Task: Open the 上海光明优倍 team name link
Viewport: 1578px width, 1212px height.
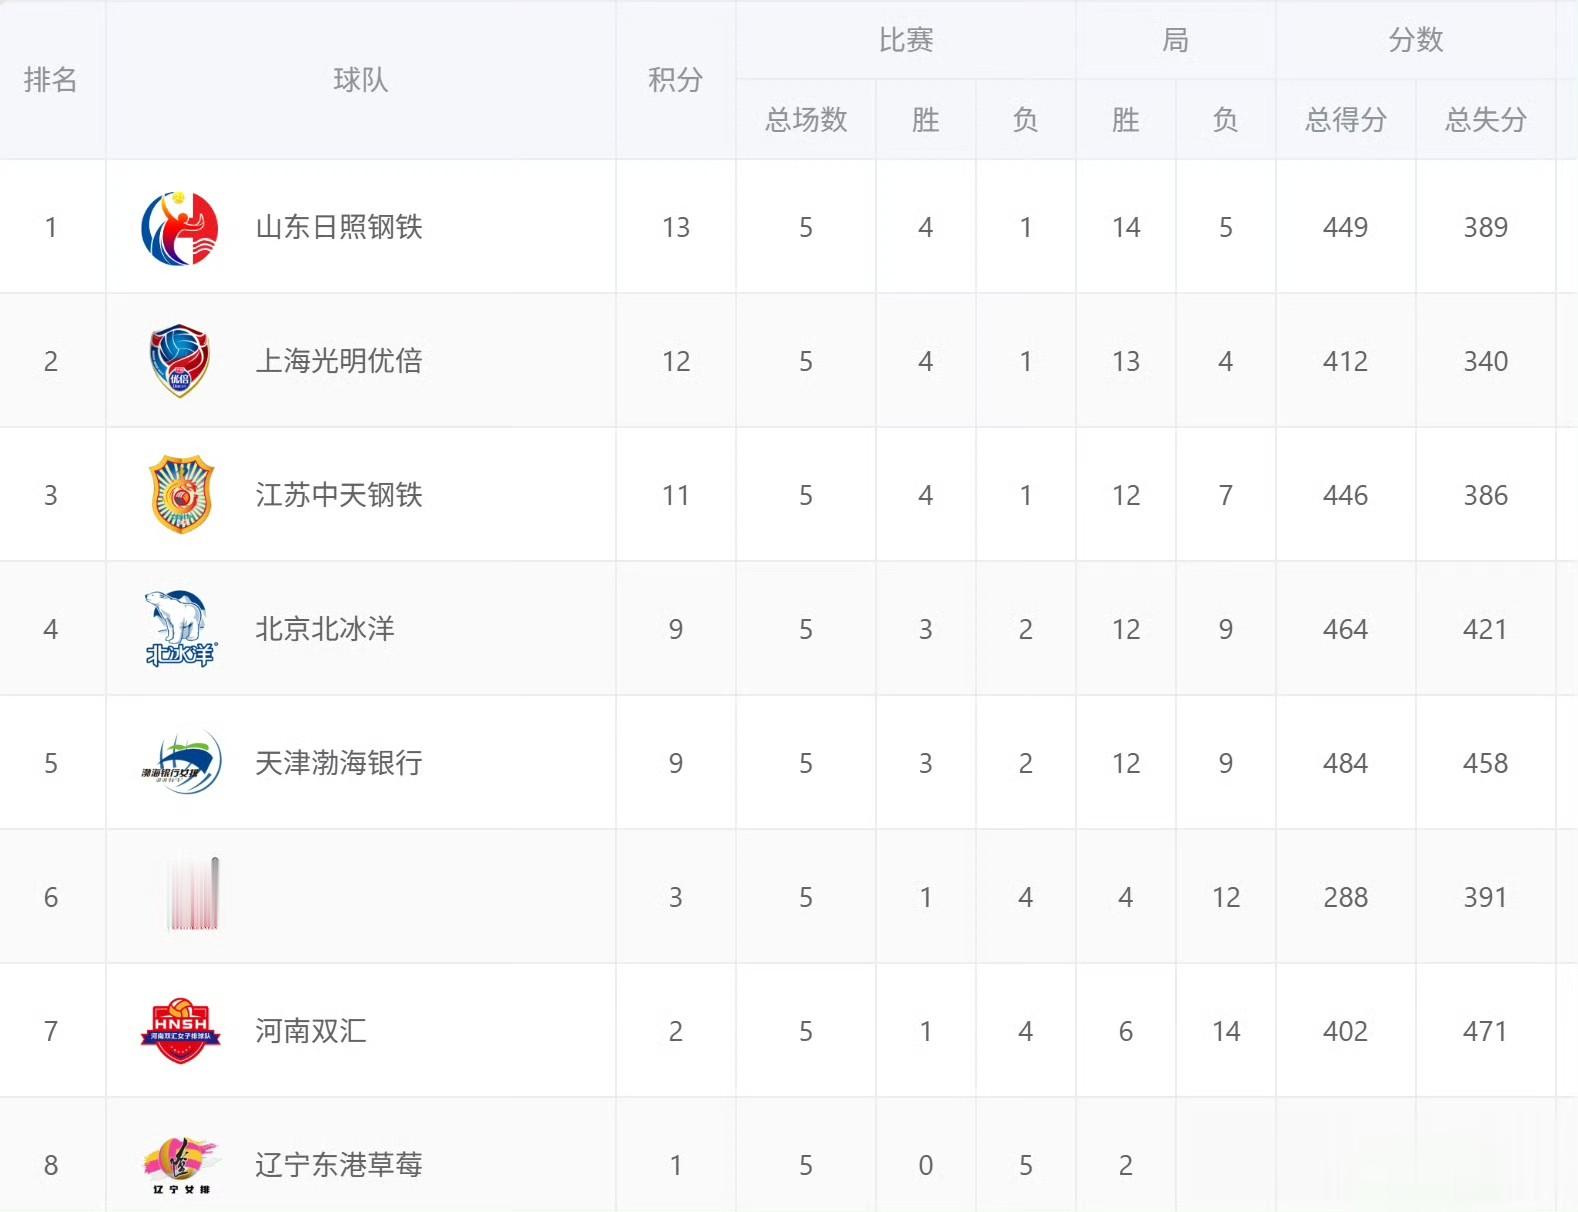Action: coord(339,361)
